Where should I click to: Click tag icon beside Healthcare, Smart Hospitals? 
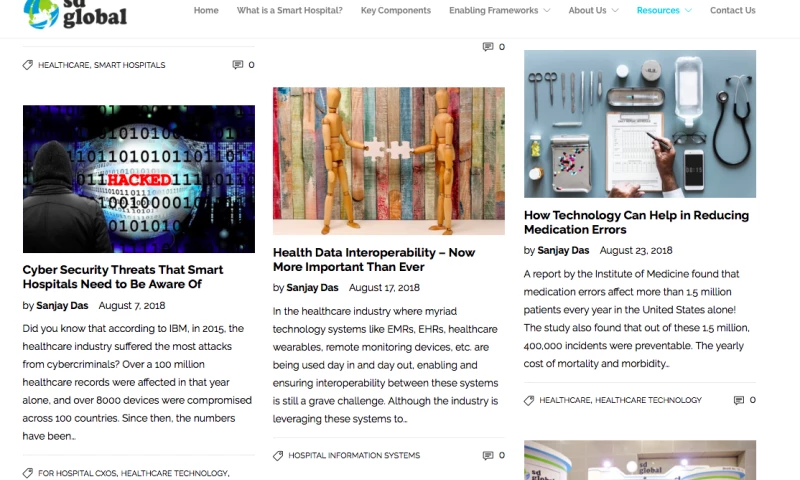28,65
